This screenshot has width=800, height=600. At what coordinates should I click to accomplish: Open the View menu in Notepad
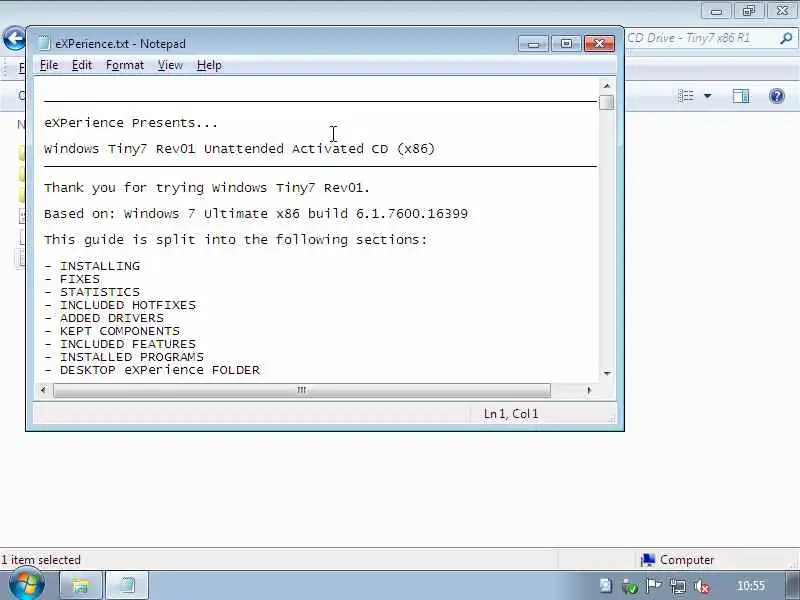click(x=170, y=65)
